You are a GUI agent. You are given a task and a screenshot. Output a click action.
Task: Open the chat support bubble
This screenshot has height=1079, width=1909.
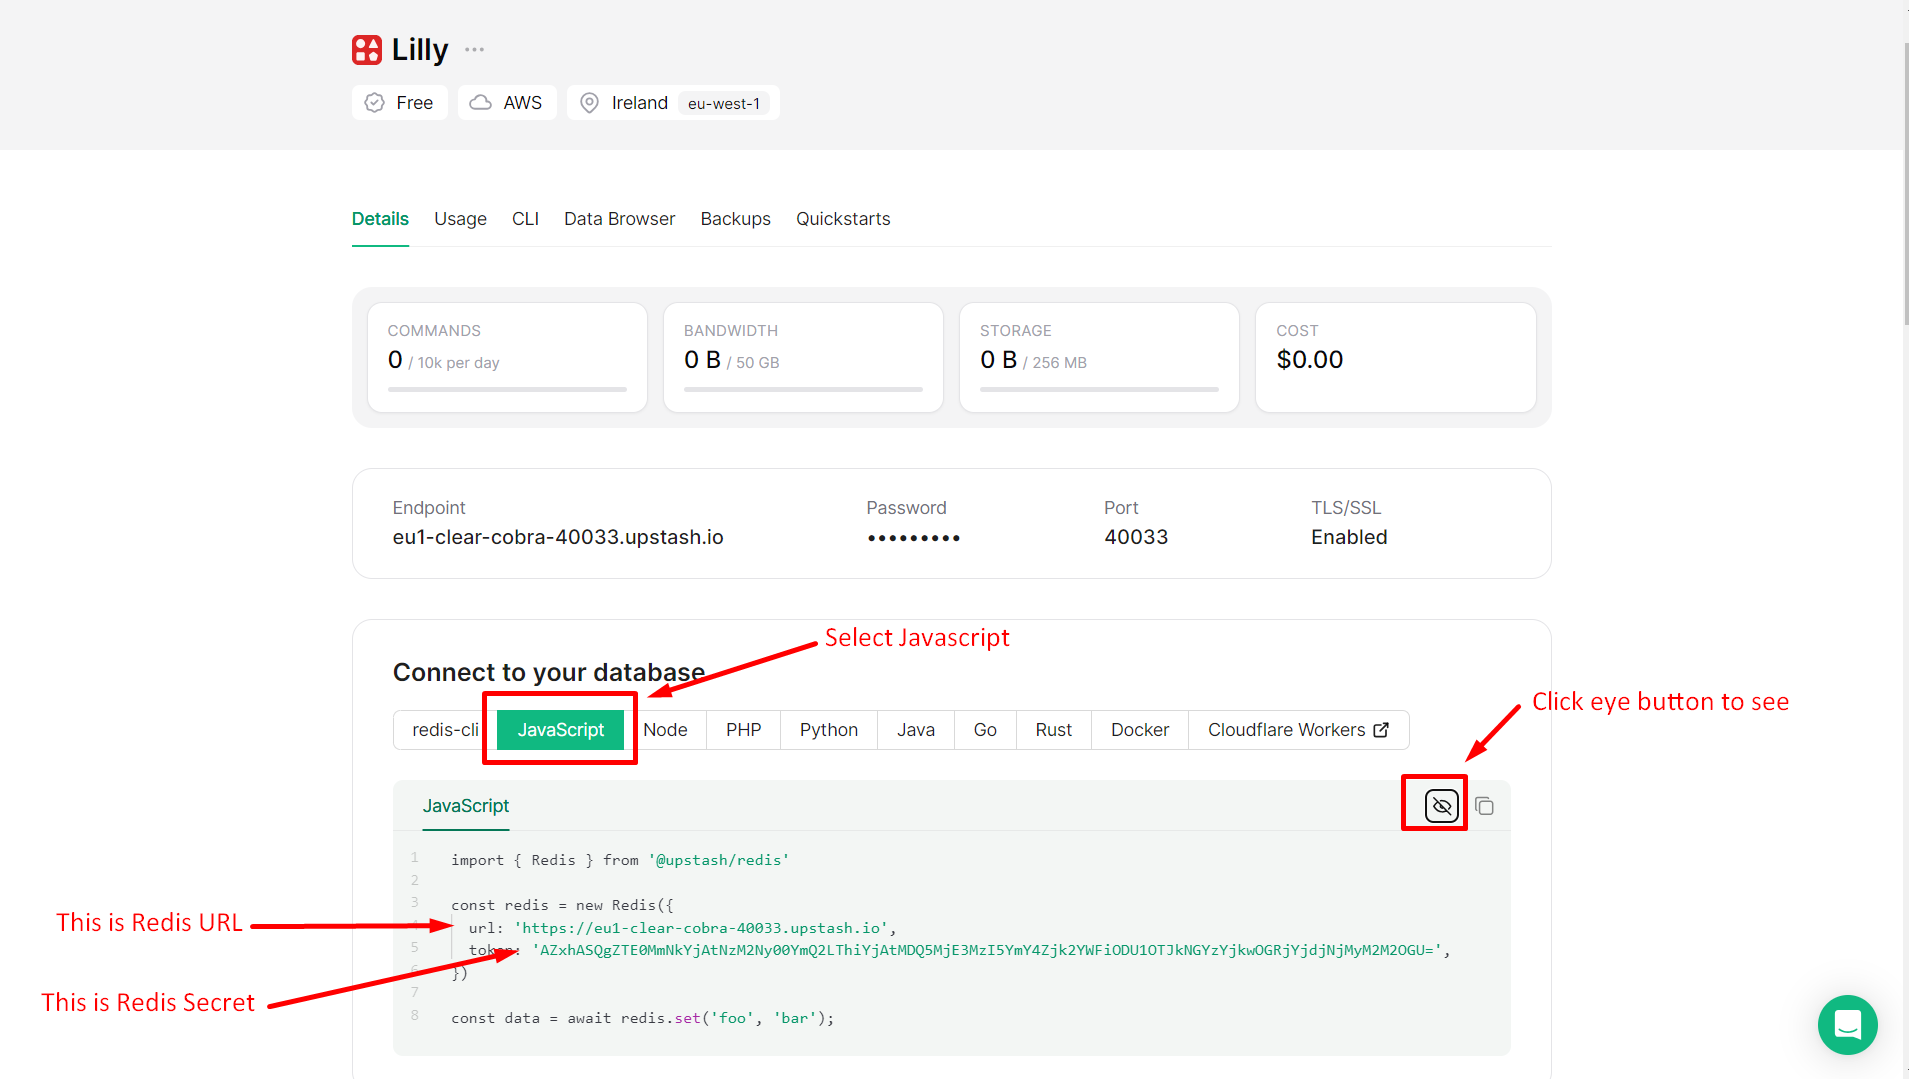pos(1847,1025)
